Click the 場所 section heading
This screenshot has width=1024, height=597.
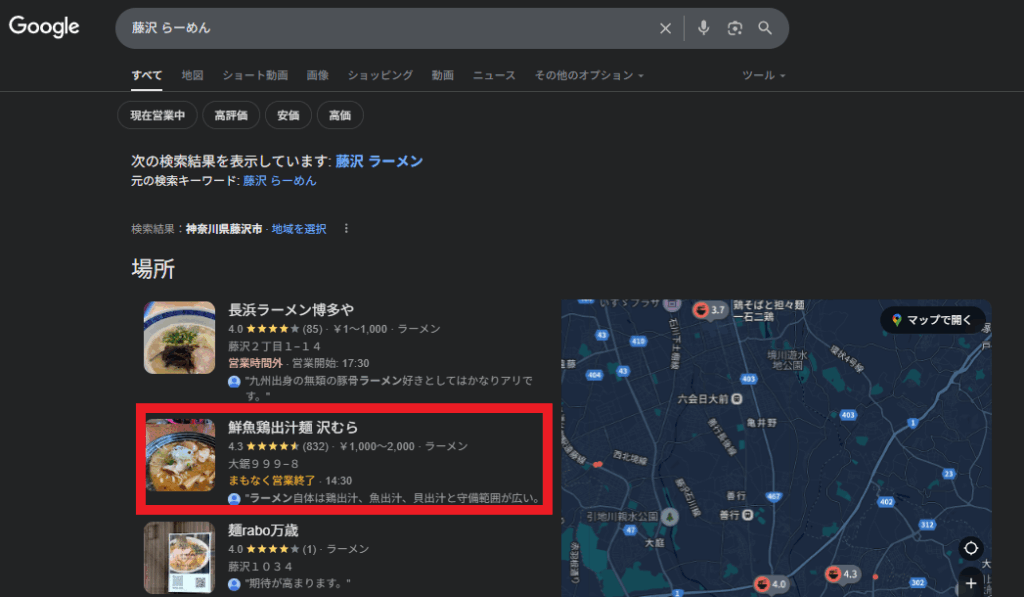click(x=153, y=268)
